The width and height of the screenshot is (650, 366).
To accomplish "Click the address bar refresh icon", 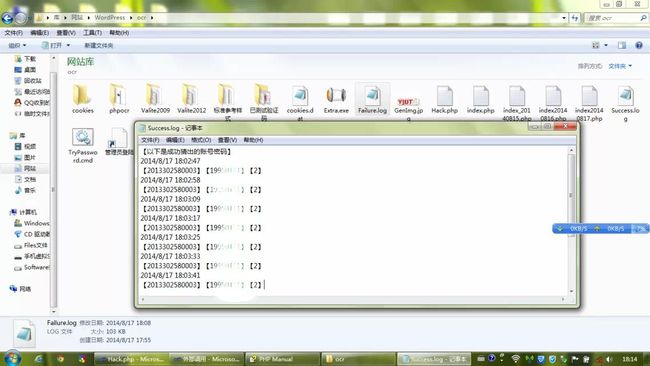I will point(575,18).
